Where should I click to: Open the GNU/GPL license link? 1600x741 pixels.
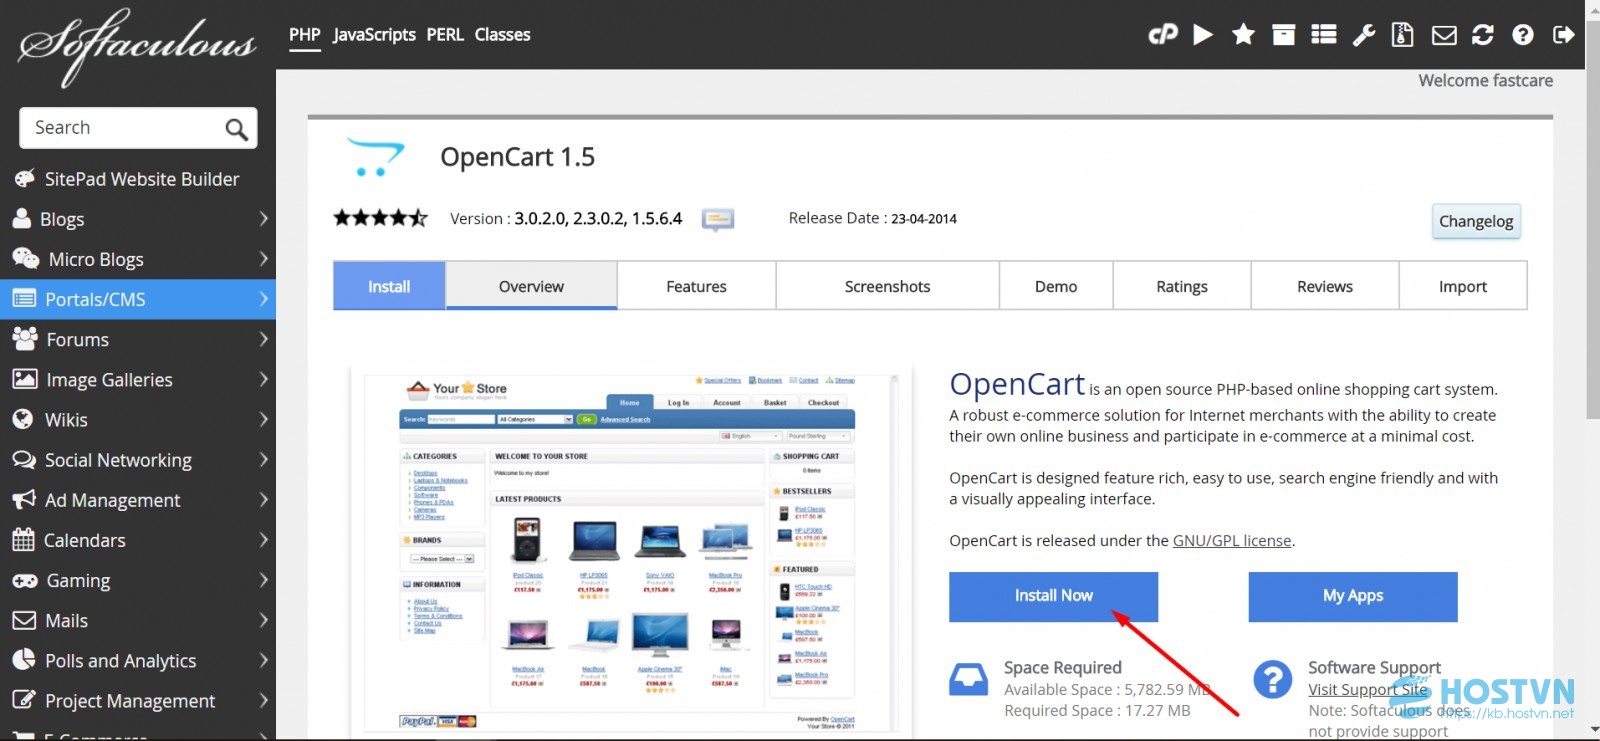1232,540
